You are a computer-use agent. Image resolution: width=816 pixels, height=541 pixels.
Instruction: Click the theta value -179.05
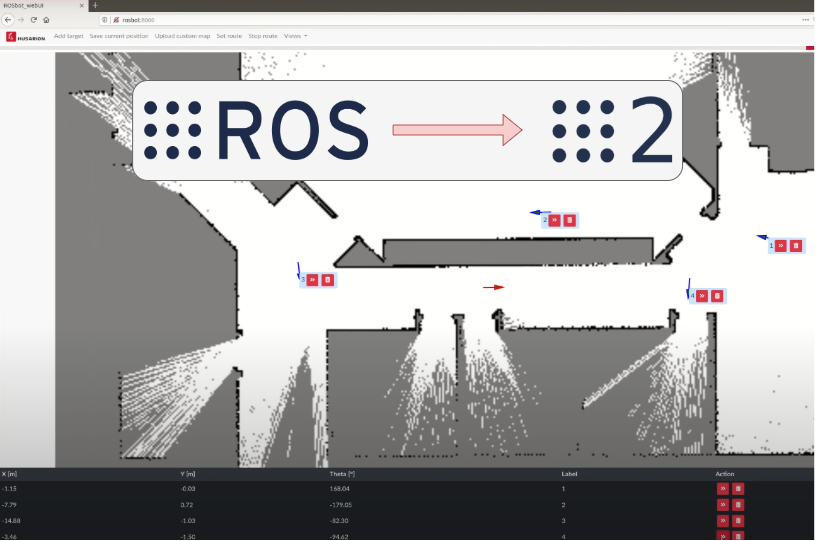pyautogui.click(x=341, y=505)
